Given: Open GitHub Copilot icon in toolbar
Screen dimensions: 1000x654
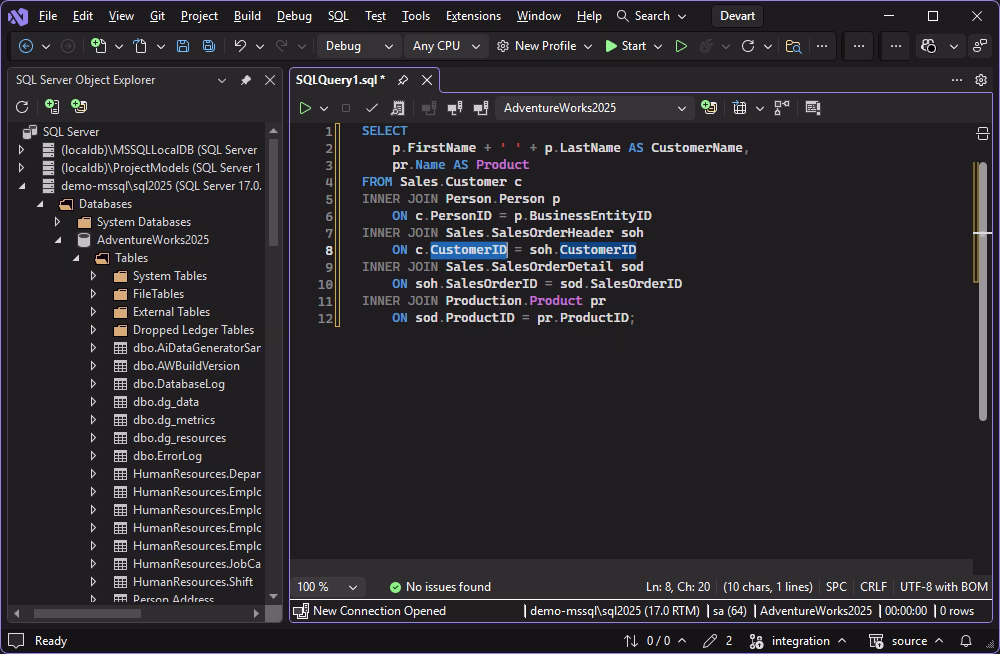Looking at the screenshot, I should tap(929, 46).
